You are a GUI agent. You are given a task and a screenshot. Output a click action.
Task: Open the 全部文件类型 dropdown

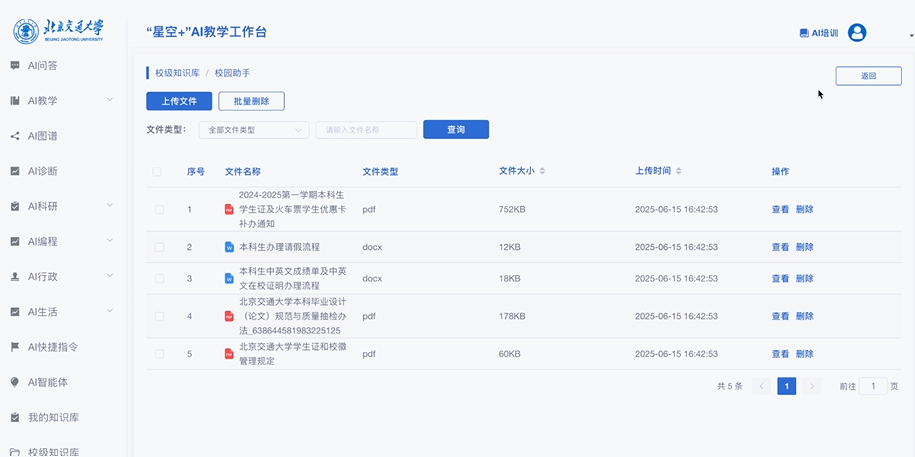tap(254, 130)
